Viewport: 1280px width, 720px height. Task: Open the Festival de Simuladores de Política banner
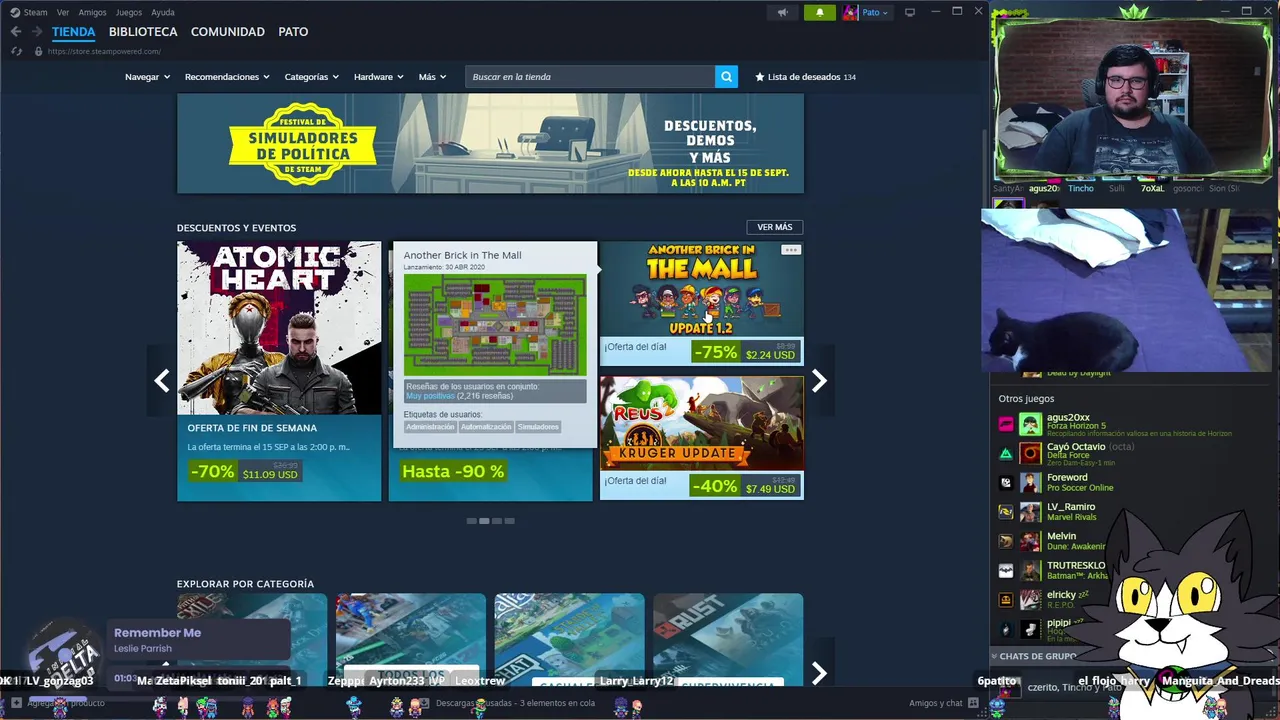point(490,143)
